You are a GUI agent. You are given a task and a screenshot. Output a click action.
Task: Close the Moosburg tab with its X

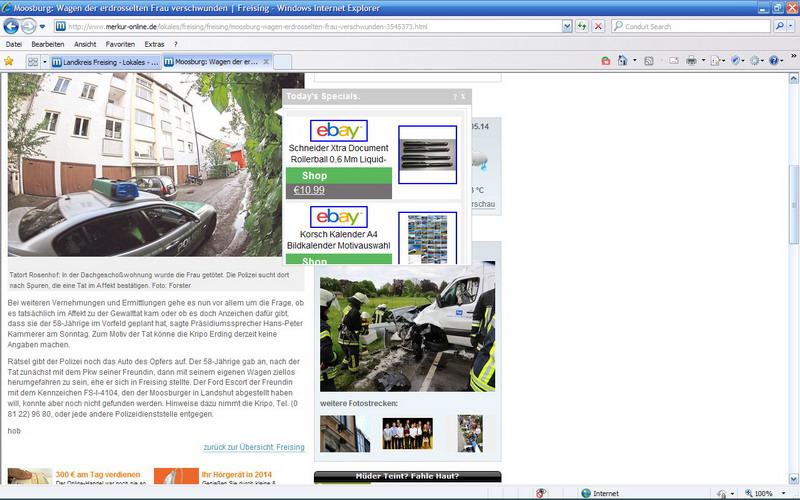pos(266,62)
